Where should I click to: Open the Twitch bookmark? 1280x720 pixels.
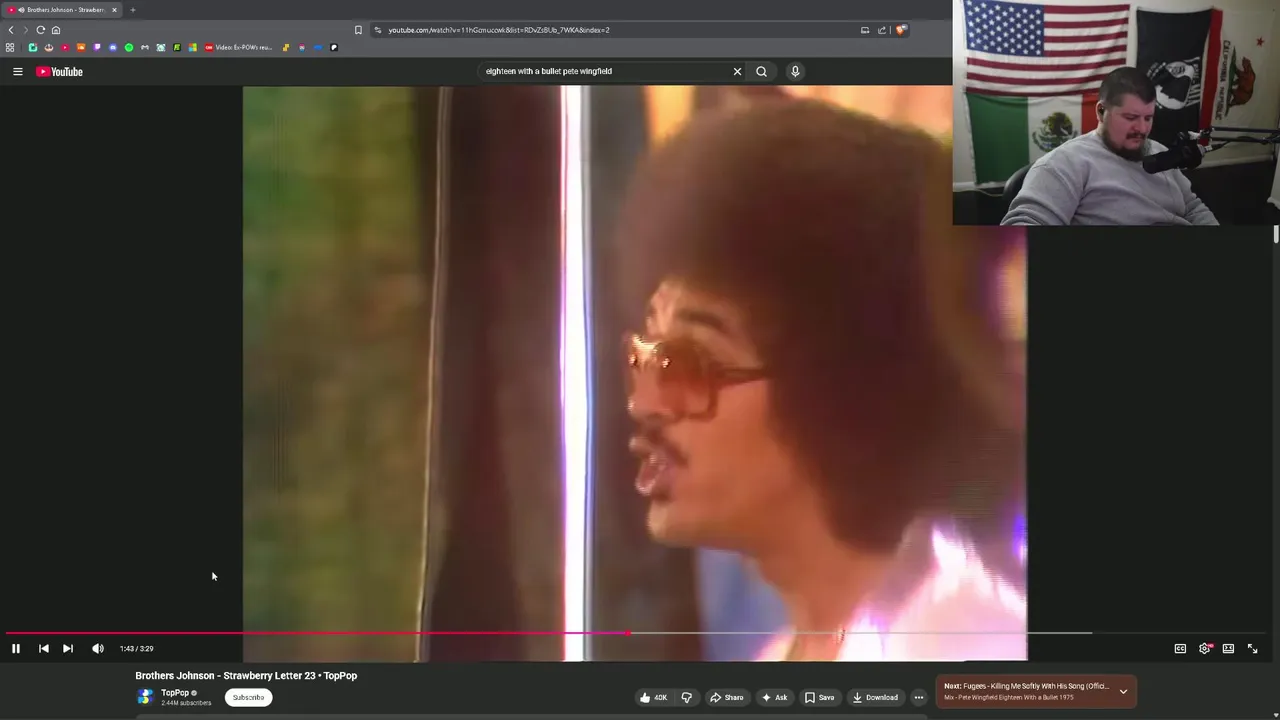click(x=97, y=47)
